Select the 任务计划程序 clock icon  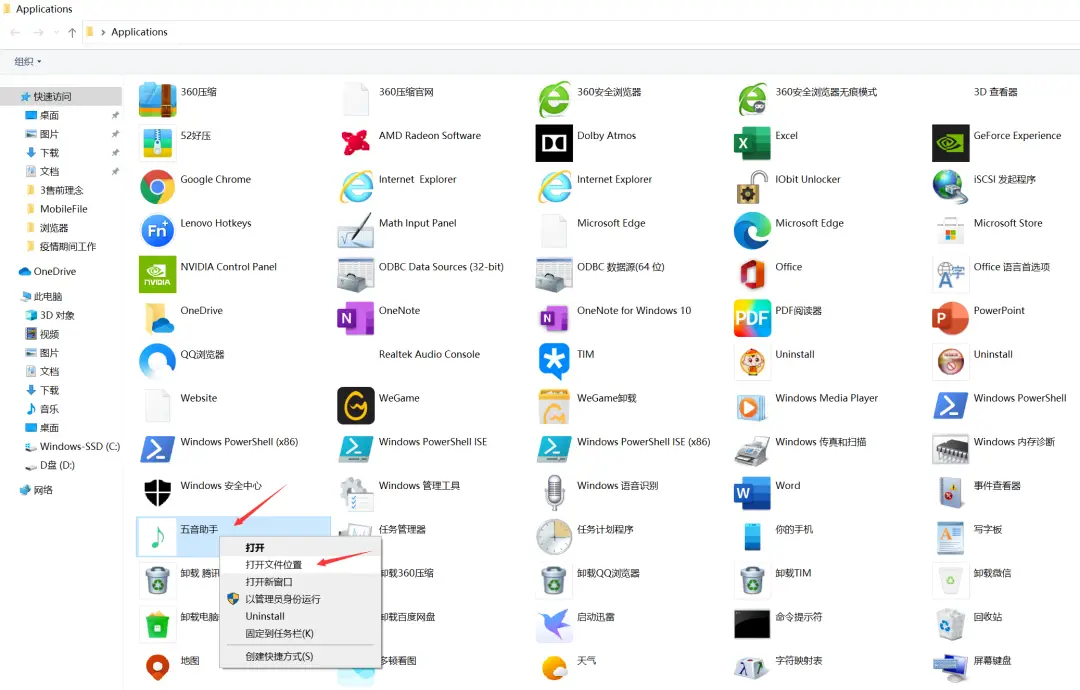tap(554, 537)
